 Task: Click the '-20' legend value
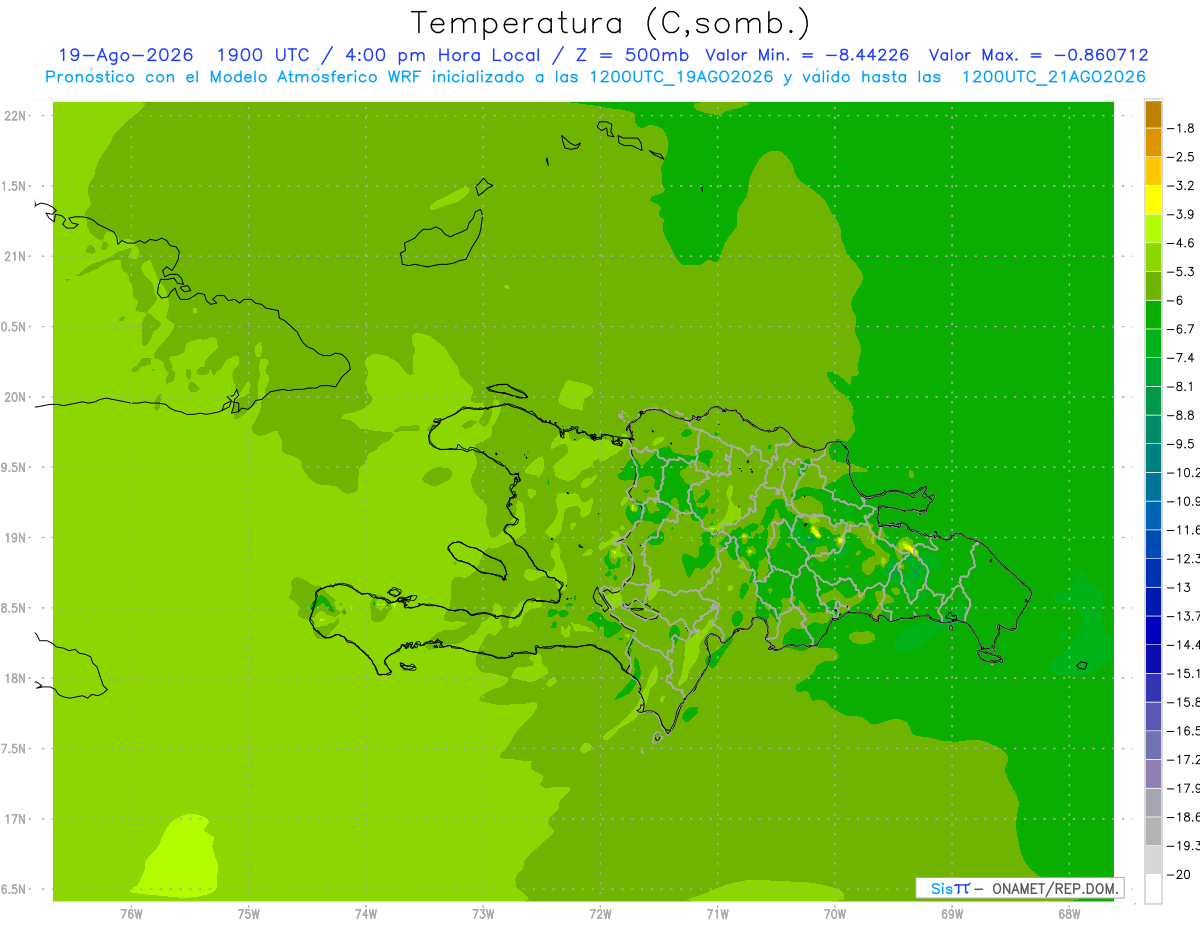click(x=1179, y=874)
